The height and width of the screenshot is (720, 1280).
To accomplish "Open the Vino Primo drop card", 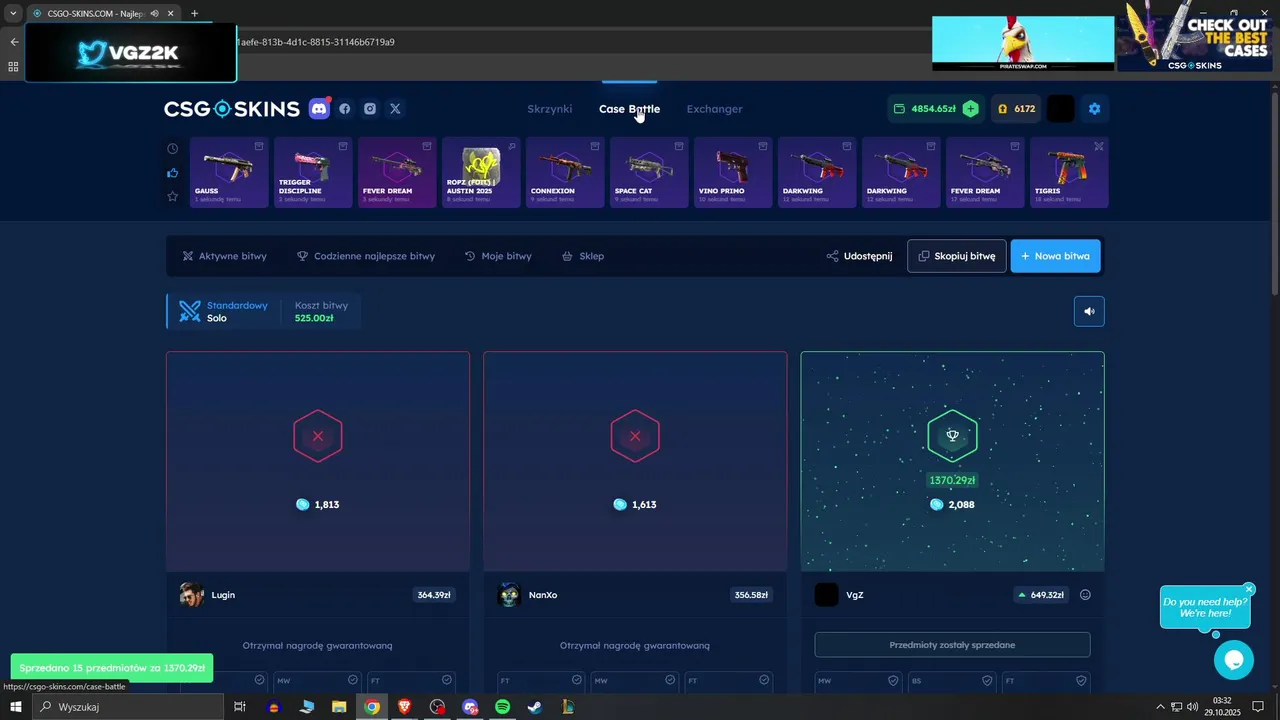I will (x=733, y=173).
